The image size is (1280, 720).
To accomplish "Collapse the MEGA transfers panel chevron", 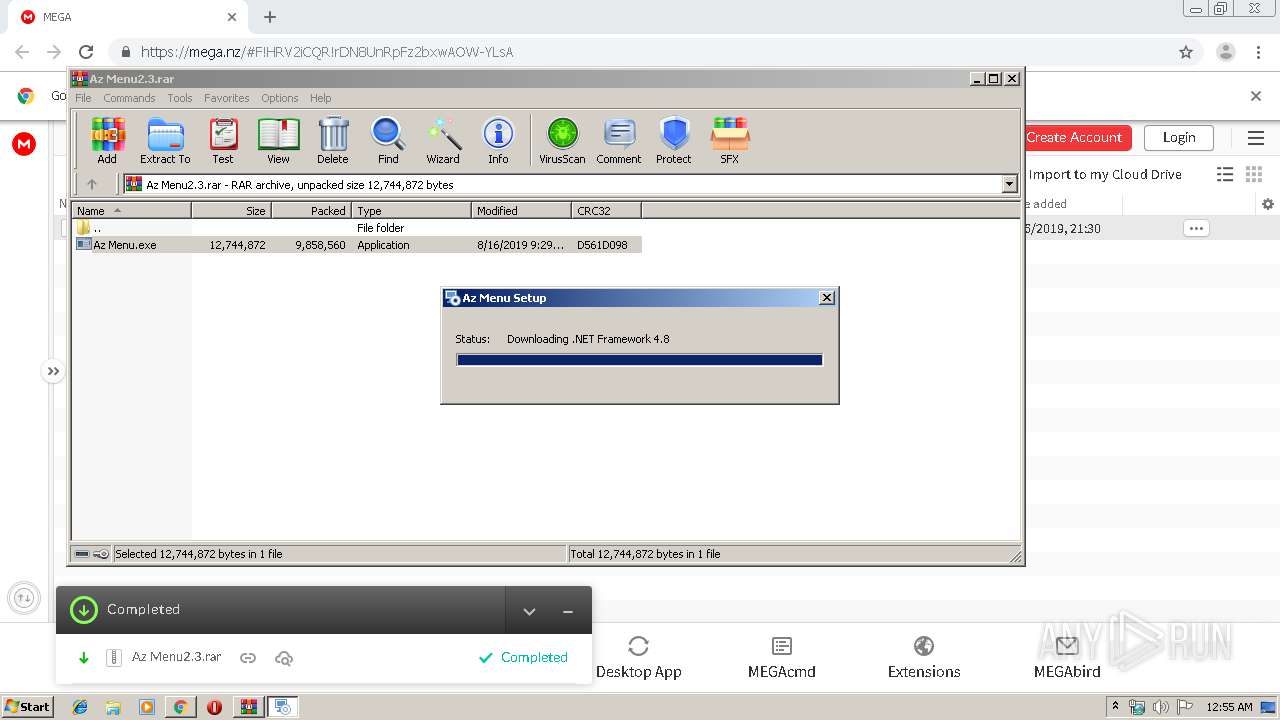I will [x=530, y=611].
